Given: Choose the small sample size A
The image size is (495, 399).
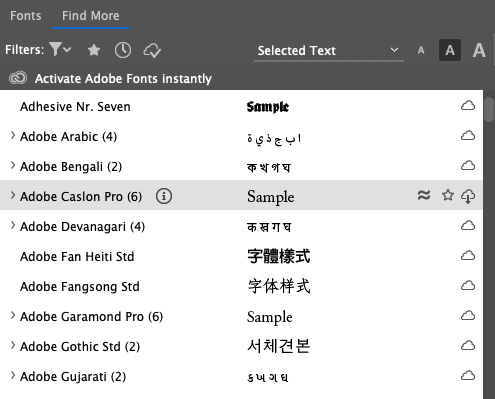Looking at the screenshot, I should click(x=421, y=50).
